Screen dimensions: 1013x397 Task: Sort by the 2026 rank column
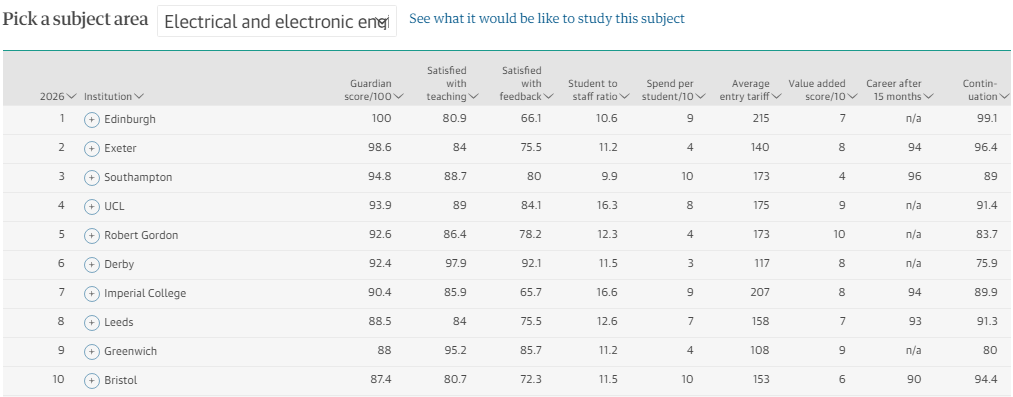58,96
